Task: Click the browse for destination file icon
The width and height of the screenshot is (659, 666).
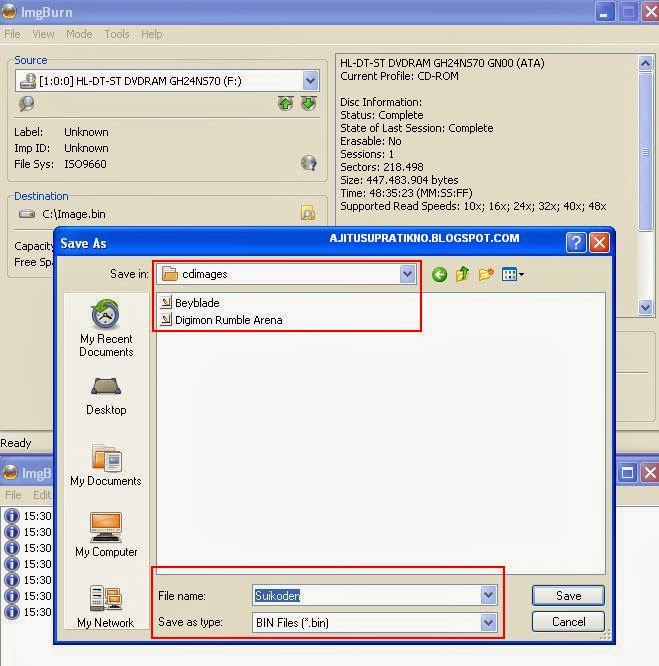Action: tap(308, 213)
